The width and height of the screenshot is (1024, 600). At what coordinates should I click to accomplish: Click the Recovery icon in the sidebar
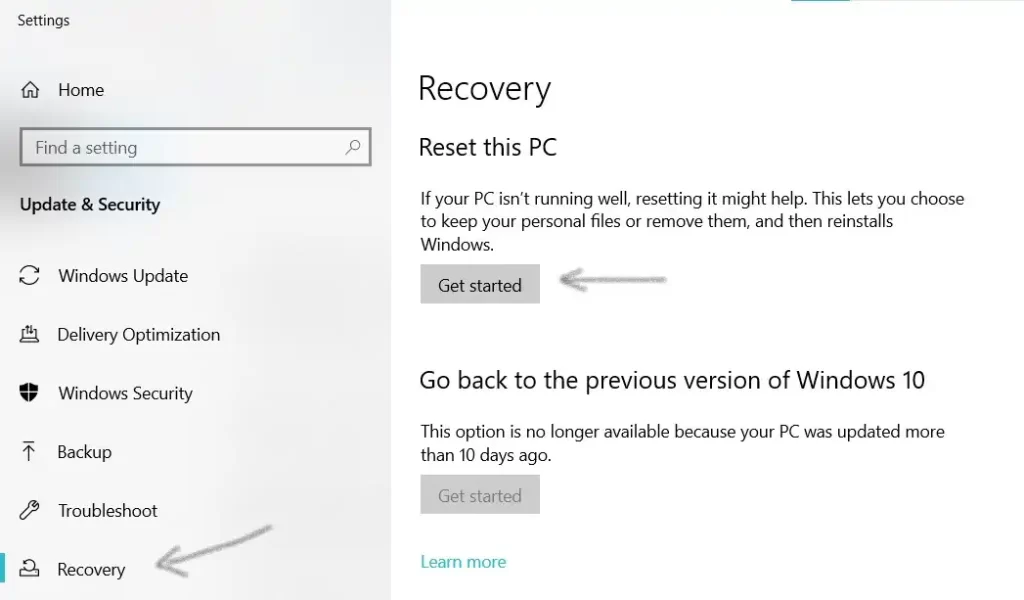(29, 568)
